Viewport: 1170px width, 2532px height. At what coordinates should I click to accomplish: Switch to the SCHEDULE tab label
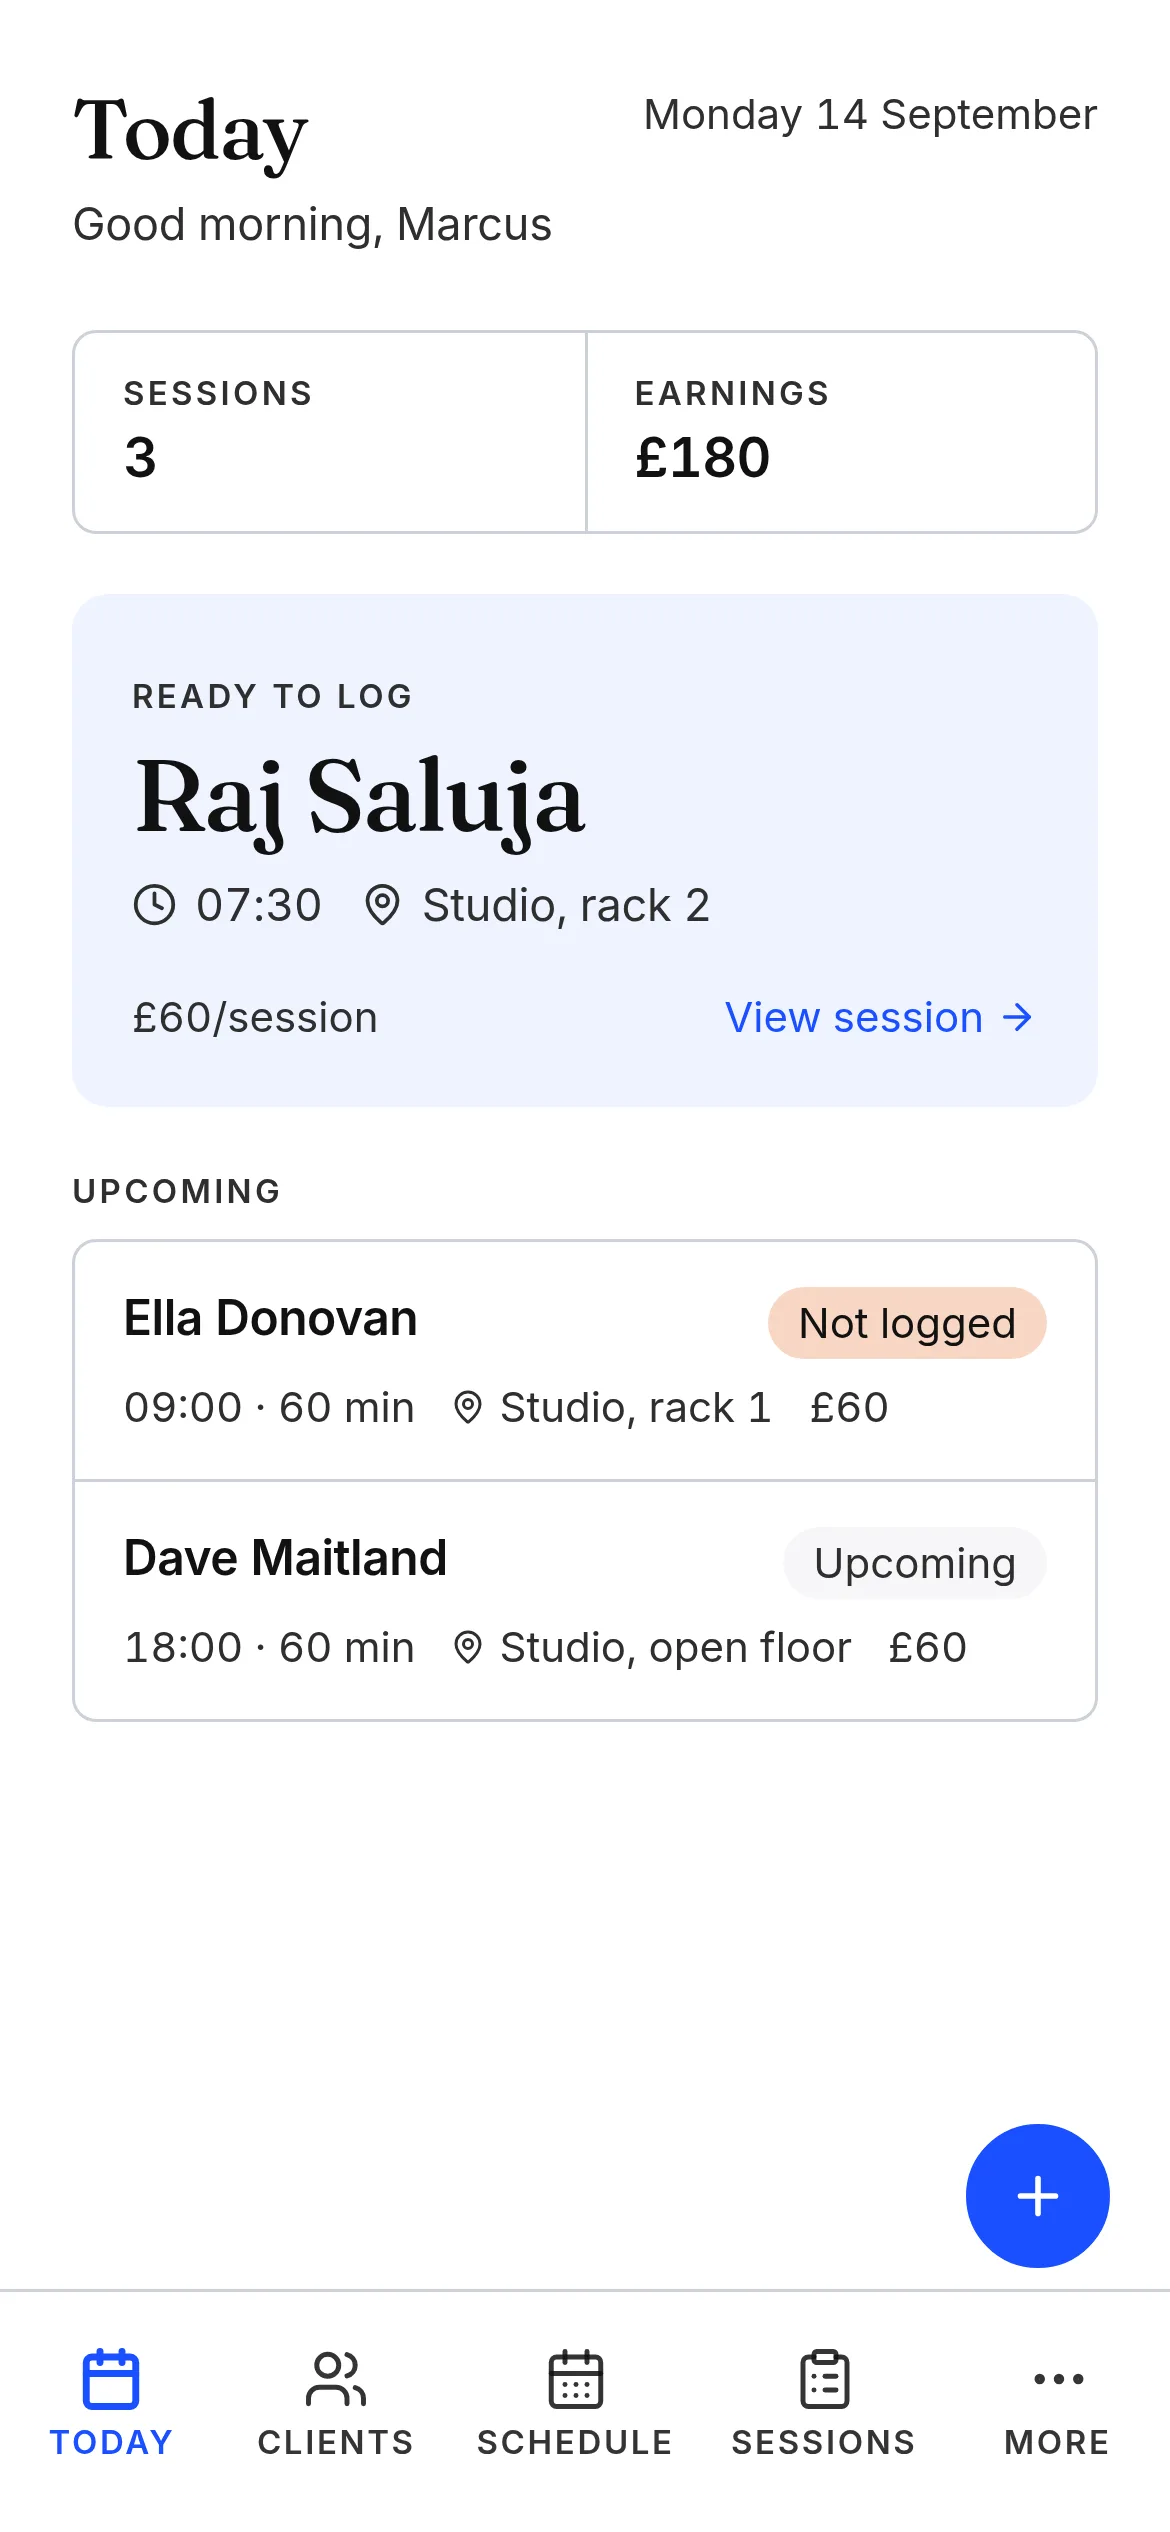pos(575,2442)
